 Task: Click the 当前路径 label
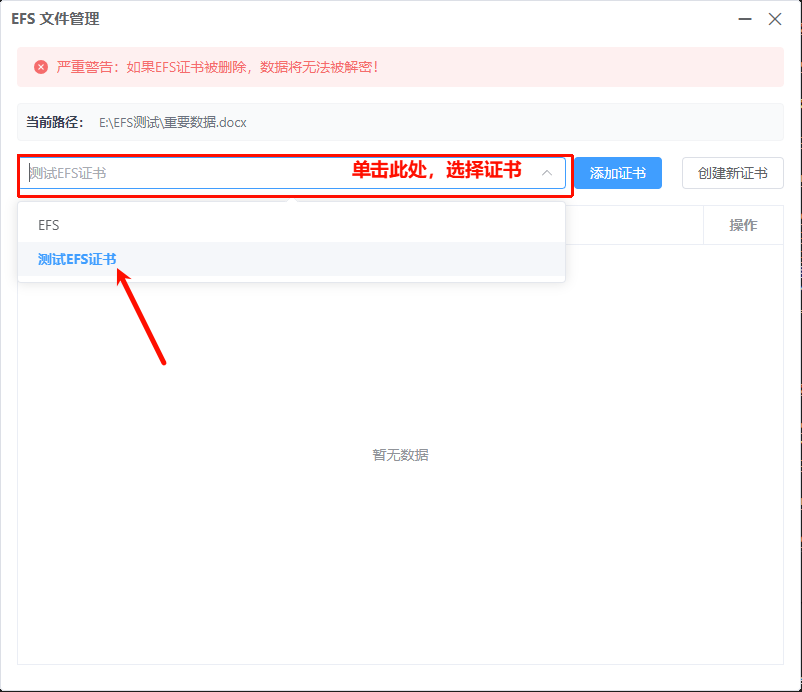click(x=55, y=122)
